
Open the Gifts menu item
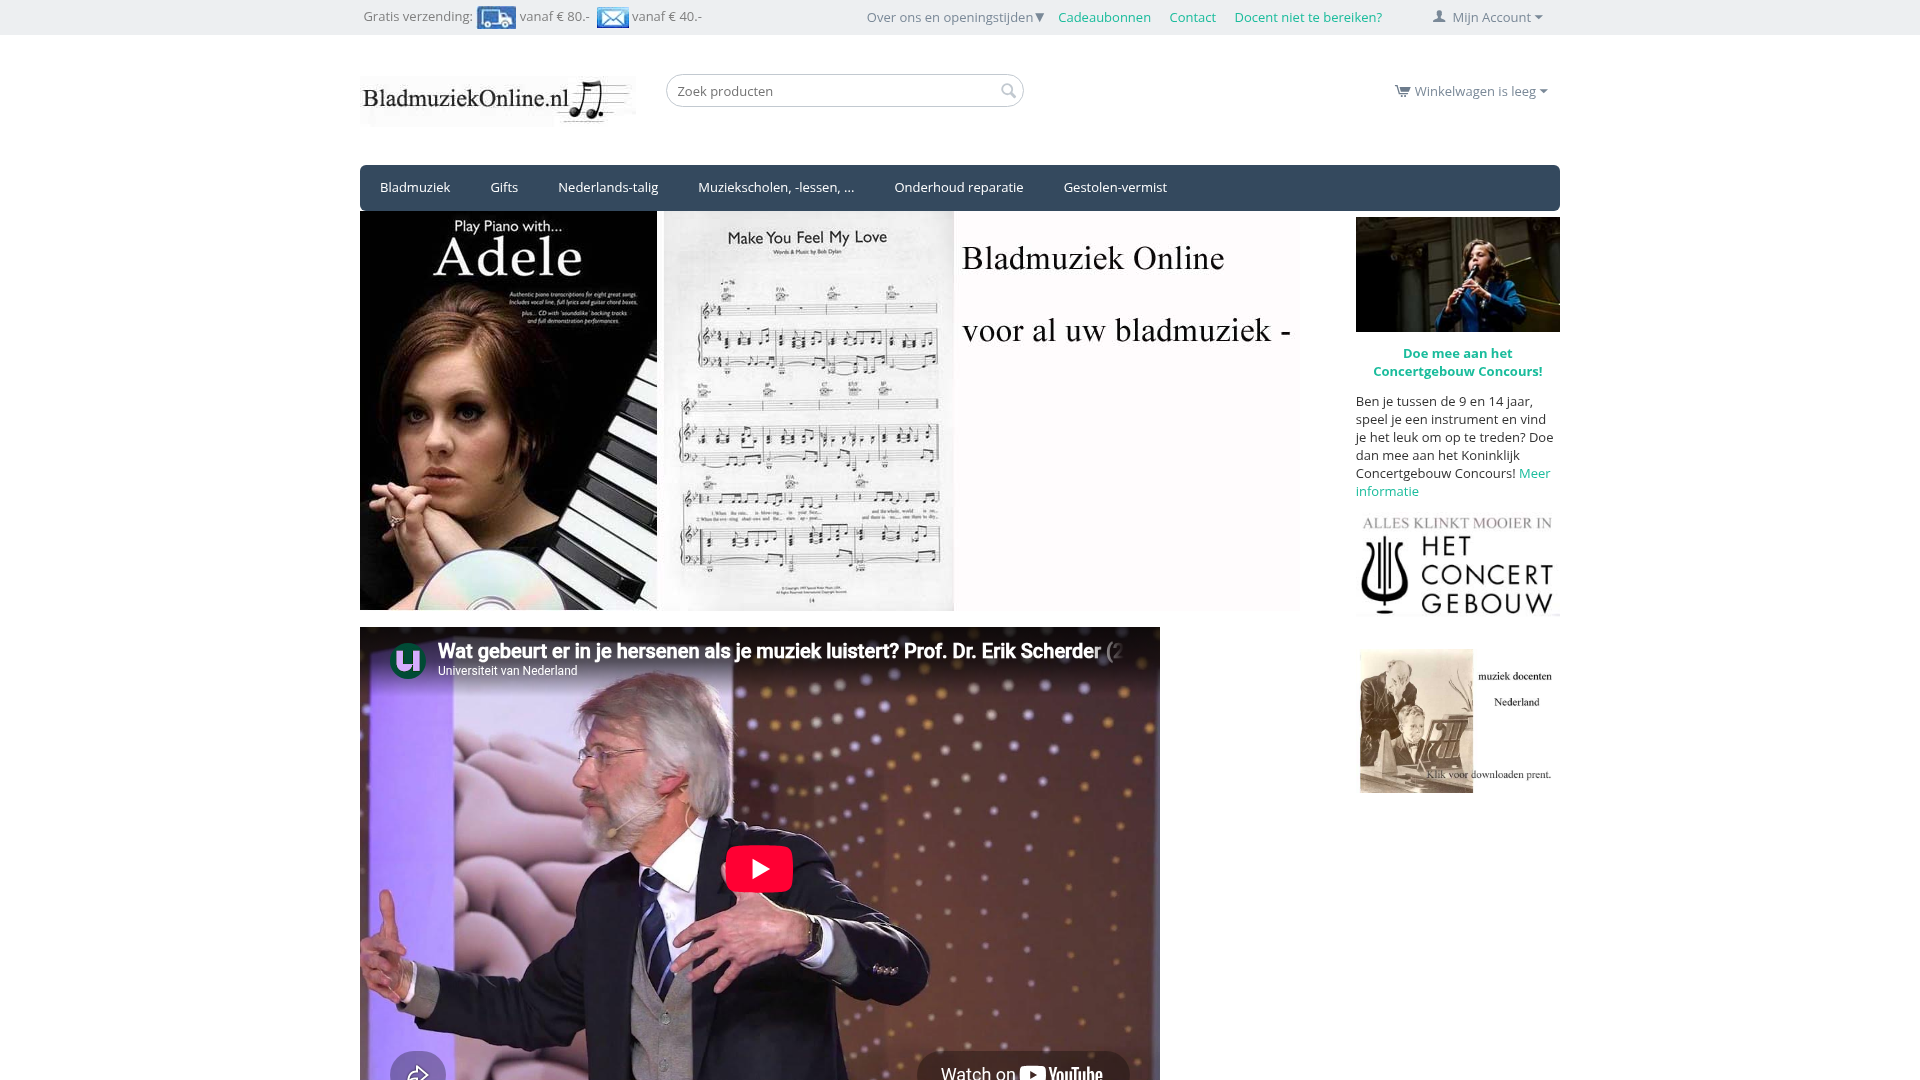[504, 187]
